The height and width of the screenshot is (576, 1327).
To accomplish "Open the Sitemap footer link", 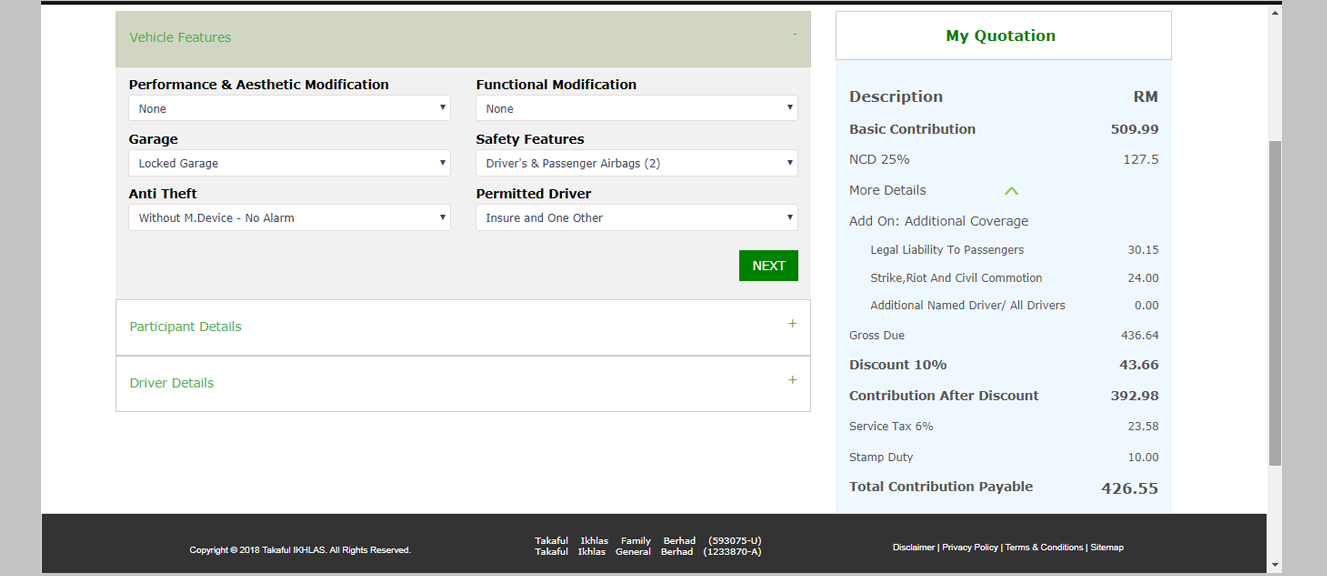I will 1107,547.
